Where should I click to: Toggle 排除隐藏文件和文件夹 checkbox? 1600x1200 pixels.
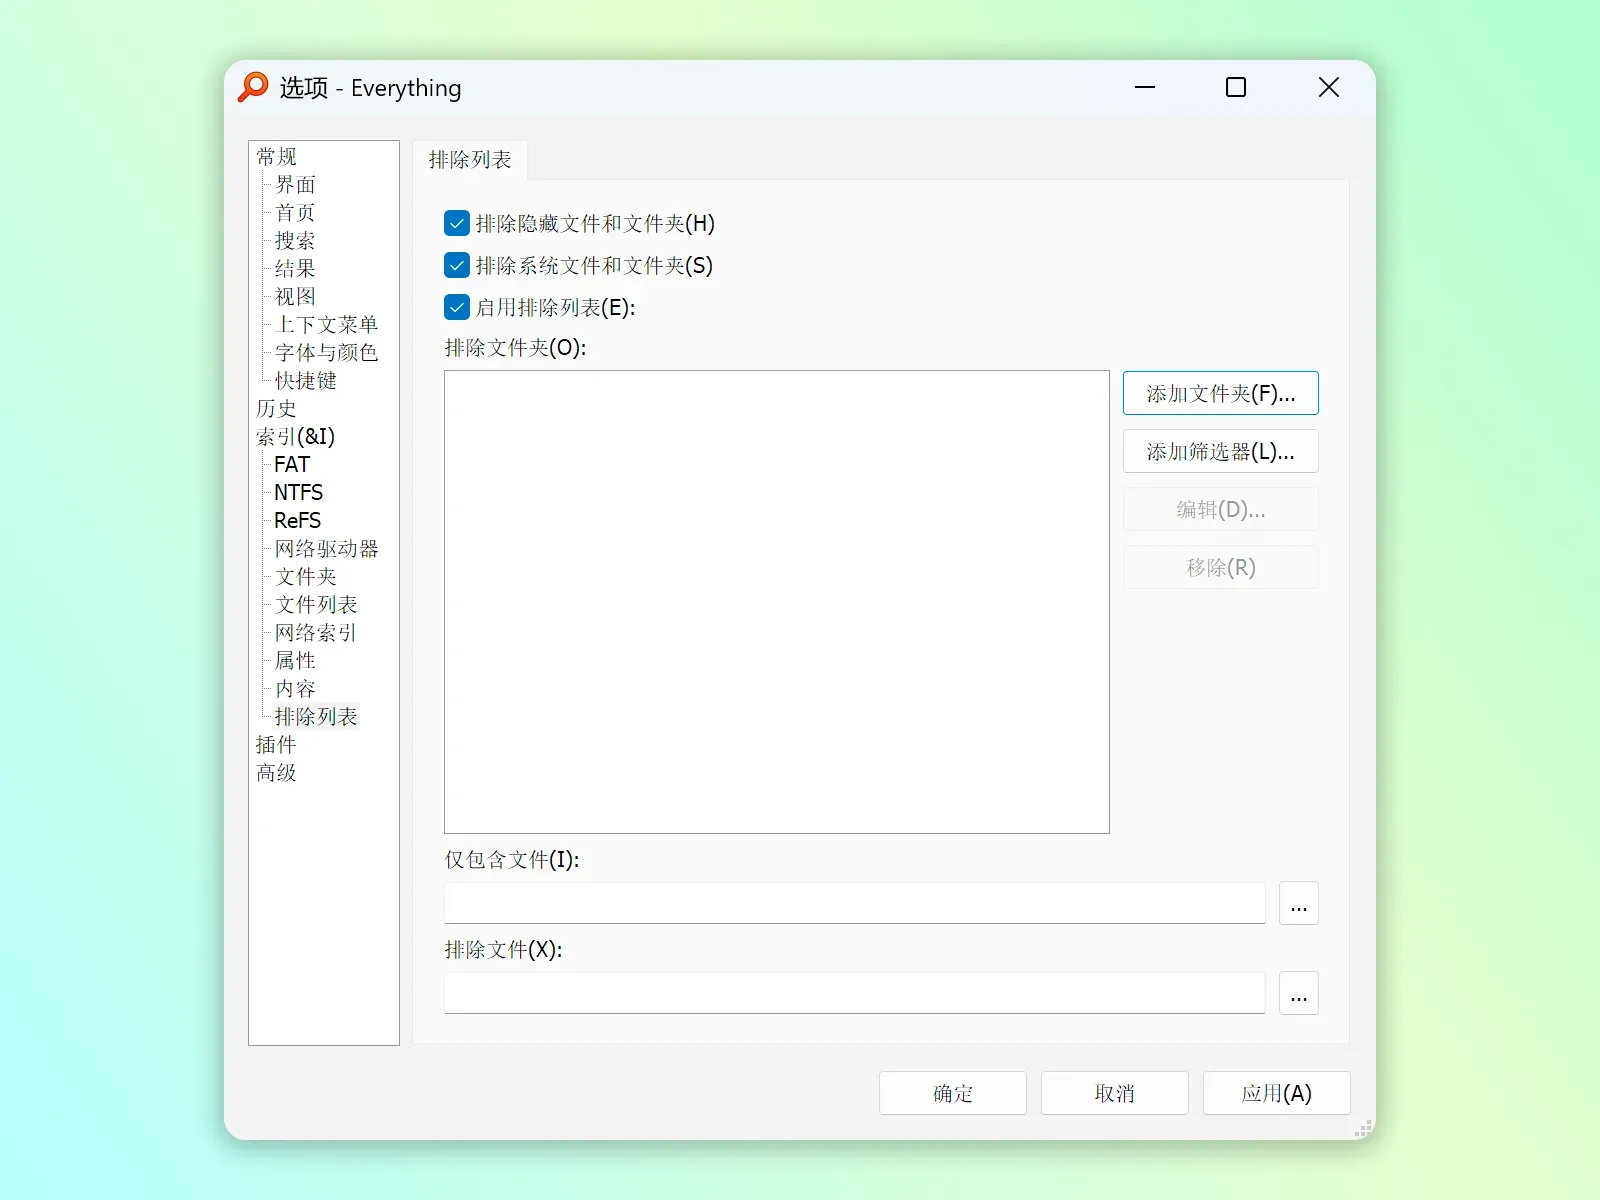click(x=457, y=223)
